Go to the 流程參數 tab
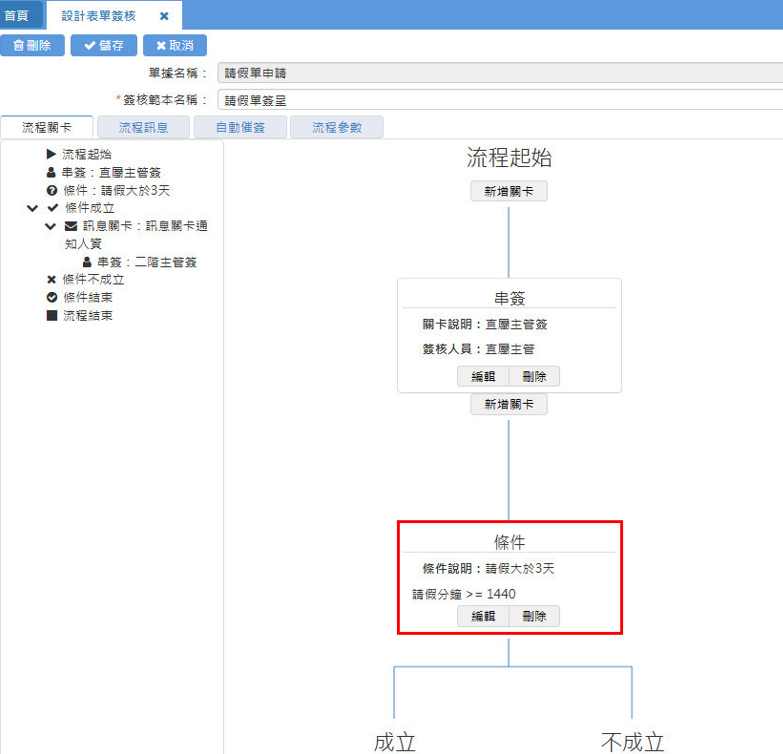783x754 pixels. point(336,128)
